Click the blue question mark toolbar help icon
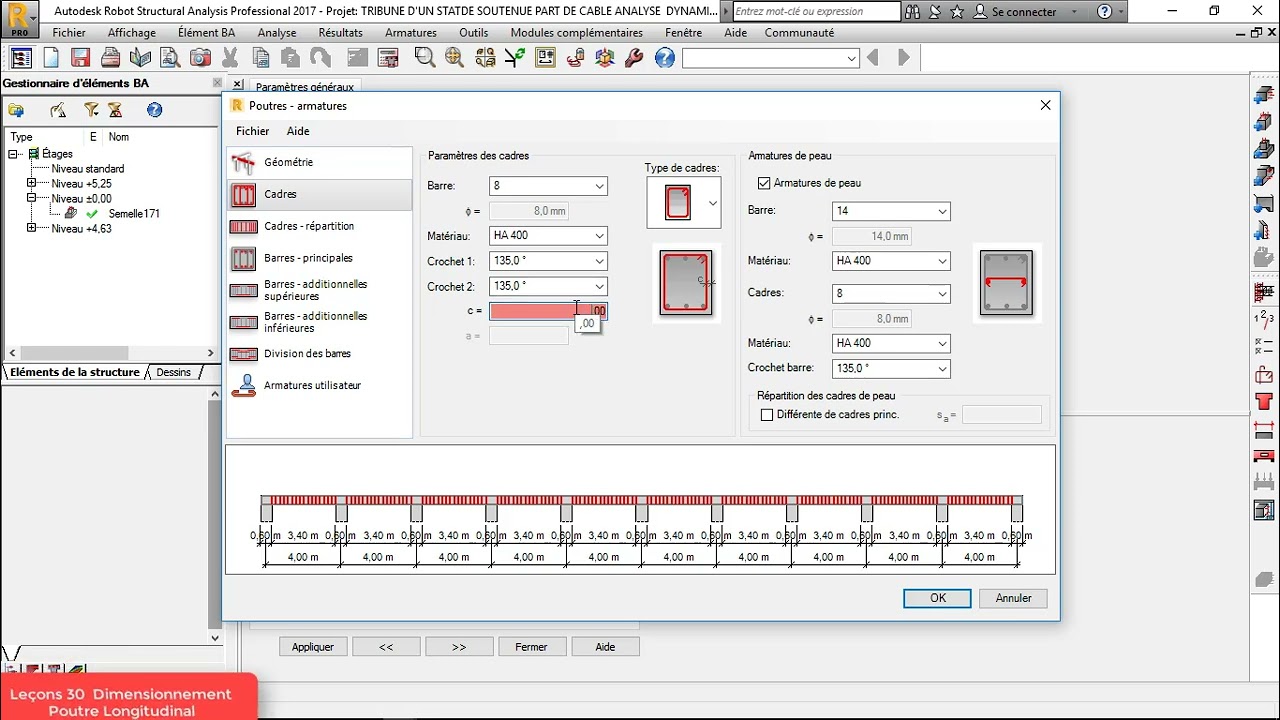 coord(664,58)
